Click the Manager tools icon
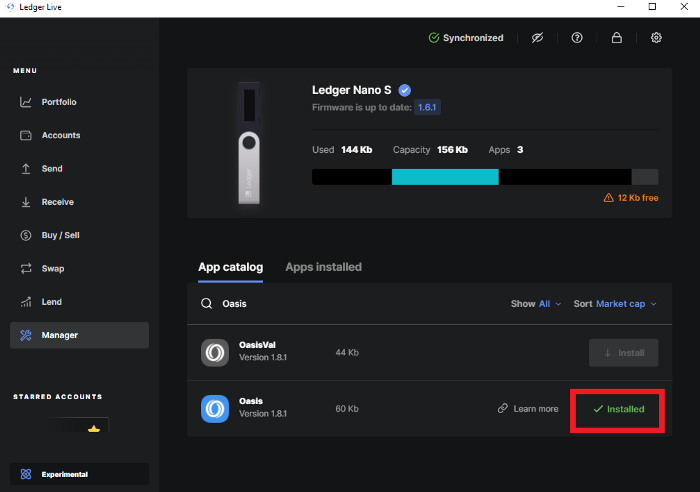Screen dimensions: 700x492 coord(26,335)
